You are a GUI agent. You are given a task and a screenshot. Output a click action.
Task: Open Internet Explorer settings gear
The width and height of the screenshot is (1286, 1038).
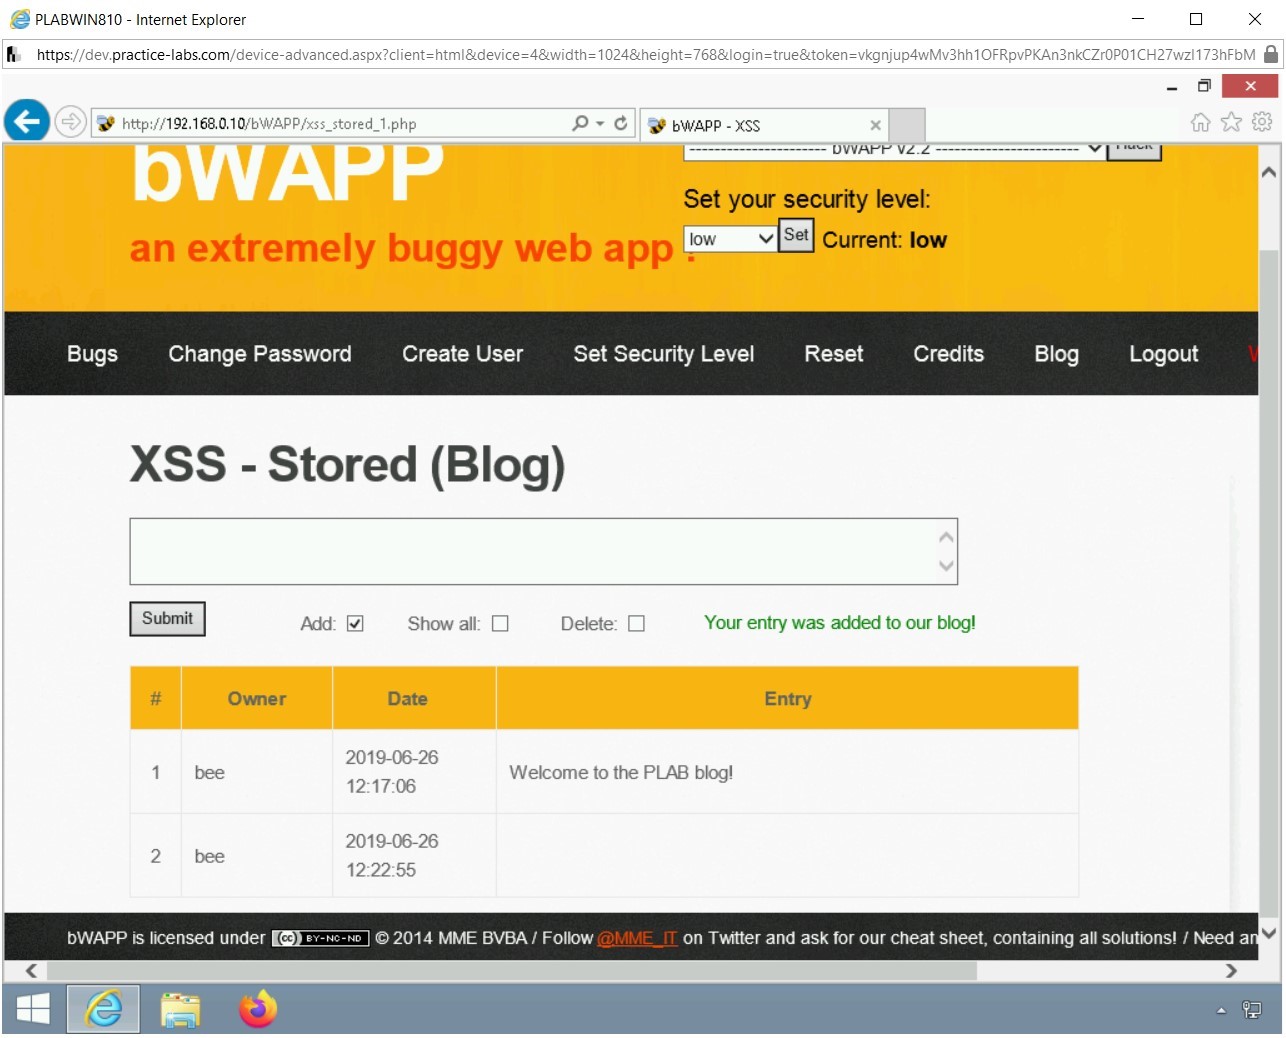click(1261, 121)
